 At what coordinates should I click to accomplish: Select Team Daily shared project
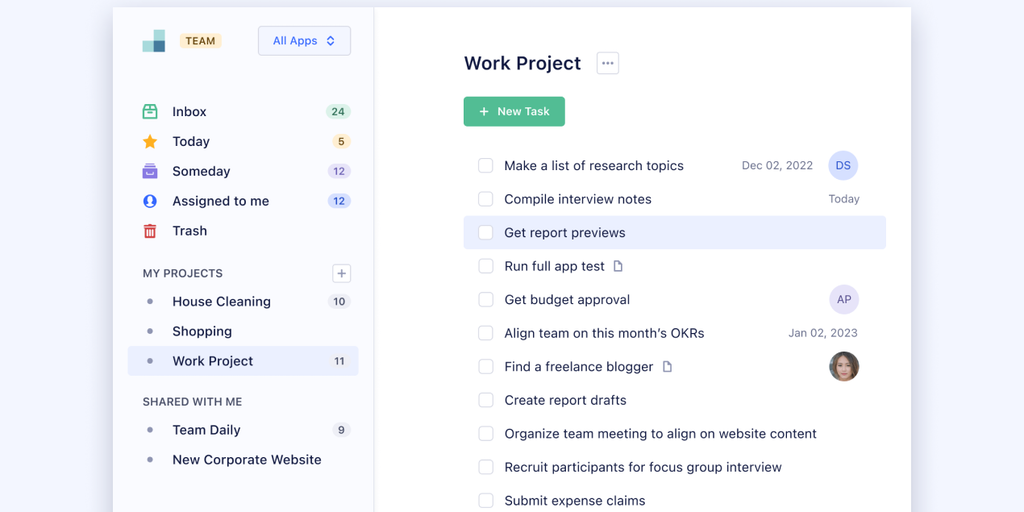pos(206,430)
